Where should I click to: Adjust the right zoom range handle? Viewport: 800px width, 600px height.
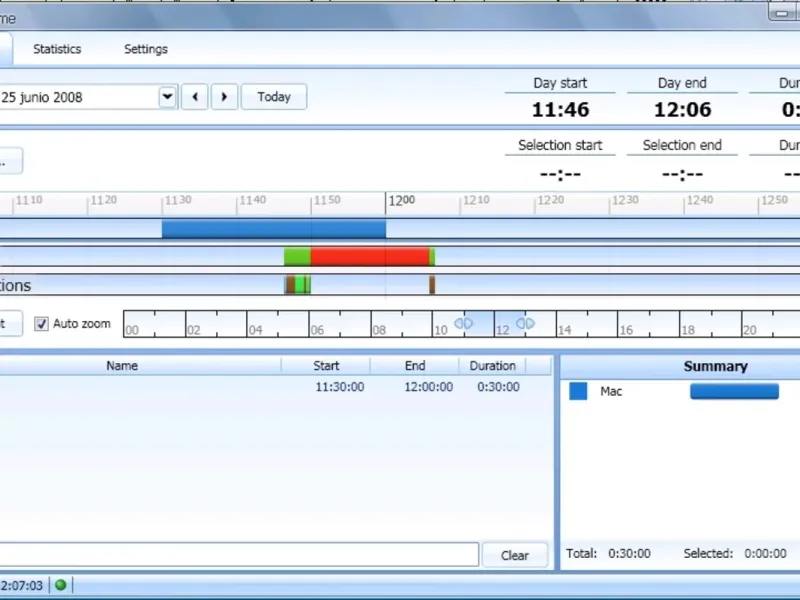click(525, 323)
